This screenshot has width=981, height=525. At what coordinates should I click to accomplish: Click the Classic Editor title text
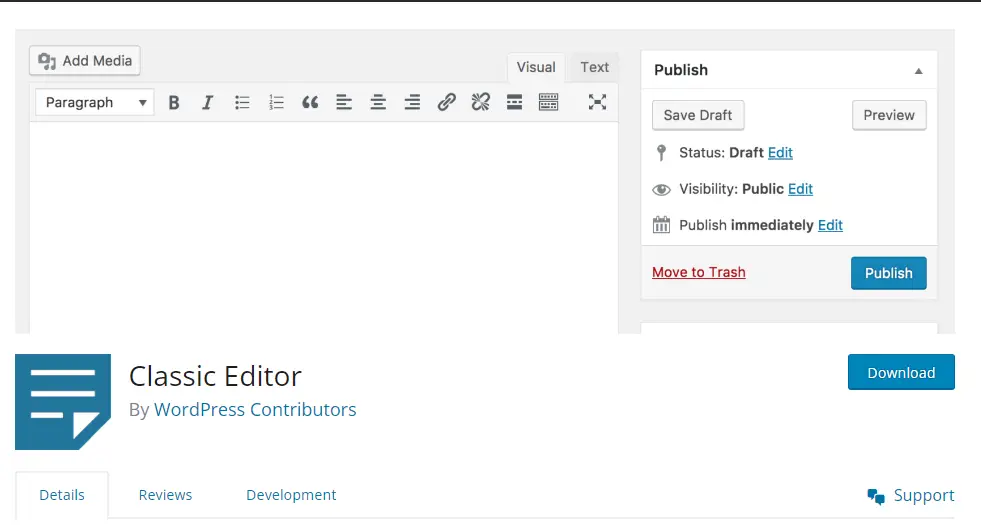tap(215, 376)
